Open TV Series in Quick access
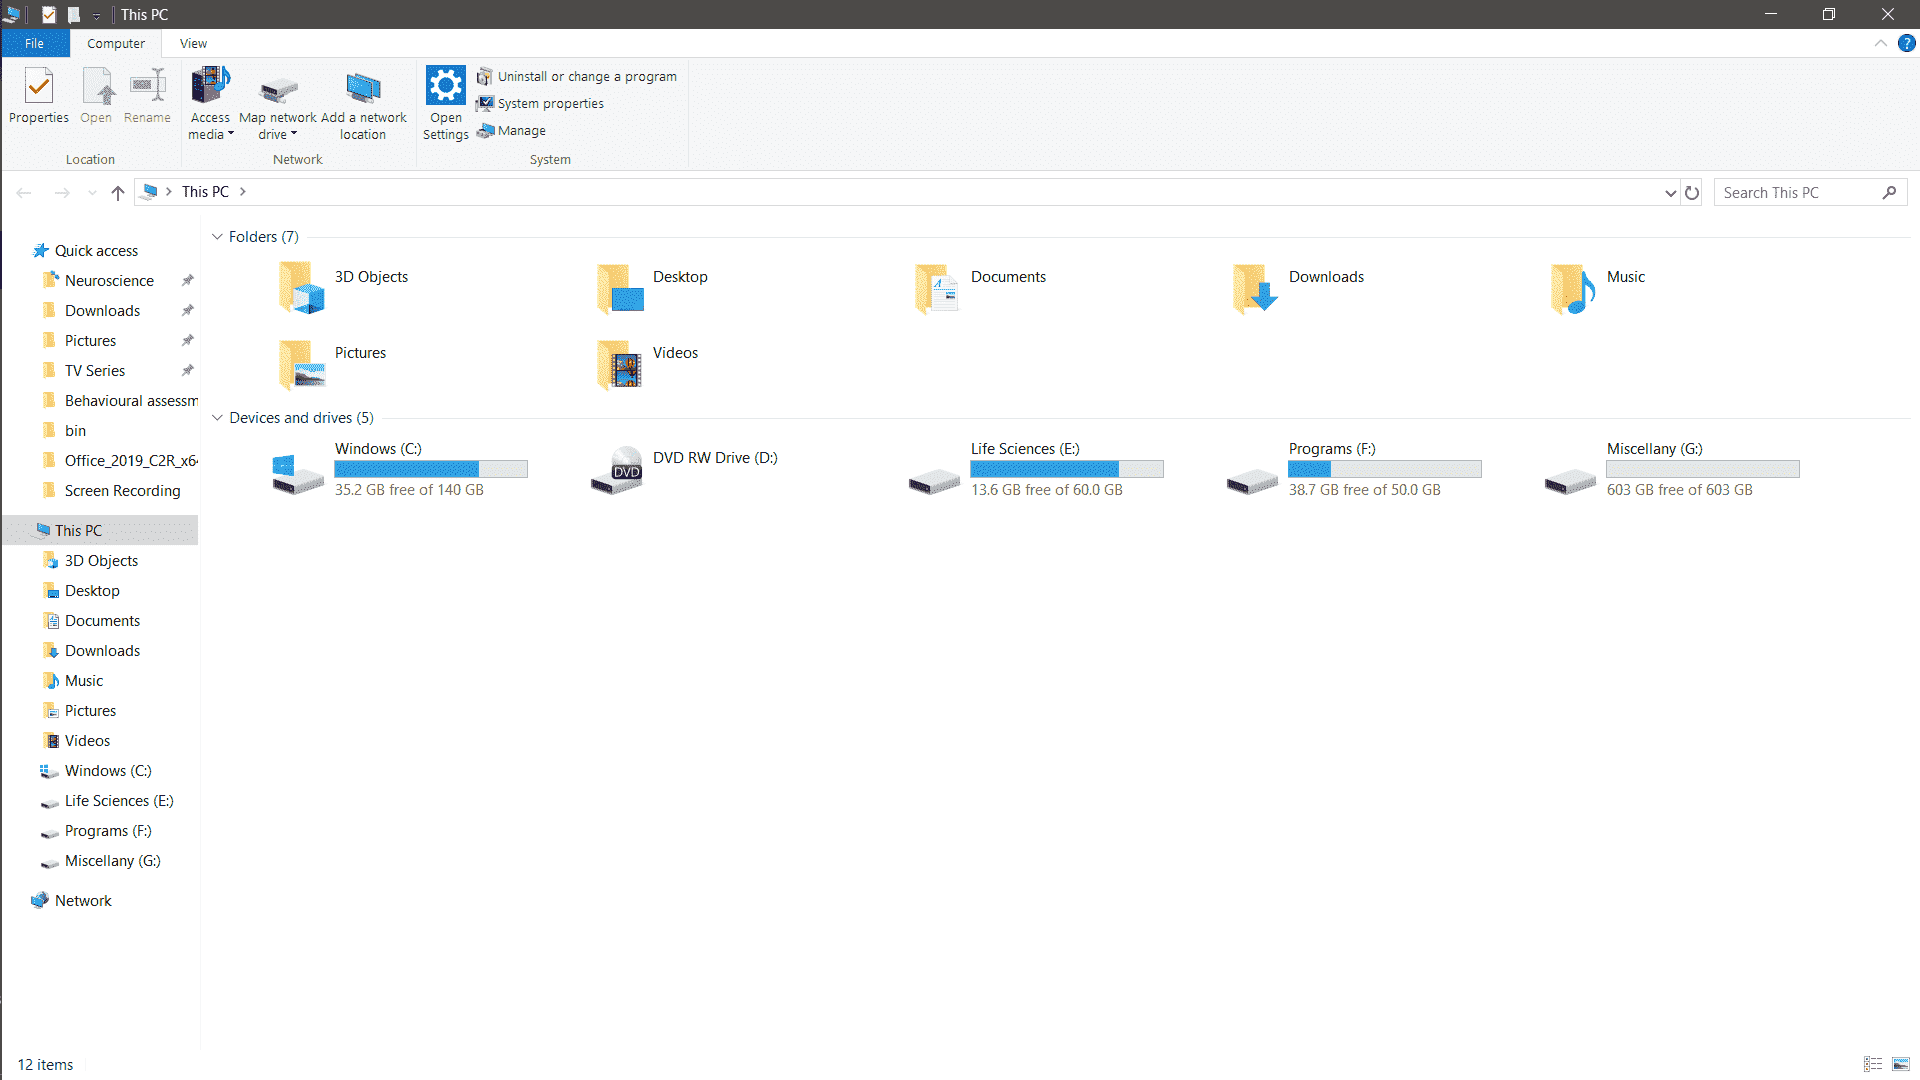The height and width of the screenshot is (1080, 1920). [x=95, y=371]
